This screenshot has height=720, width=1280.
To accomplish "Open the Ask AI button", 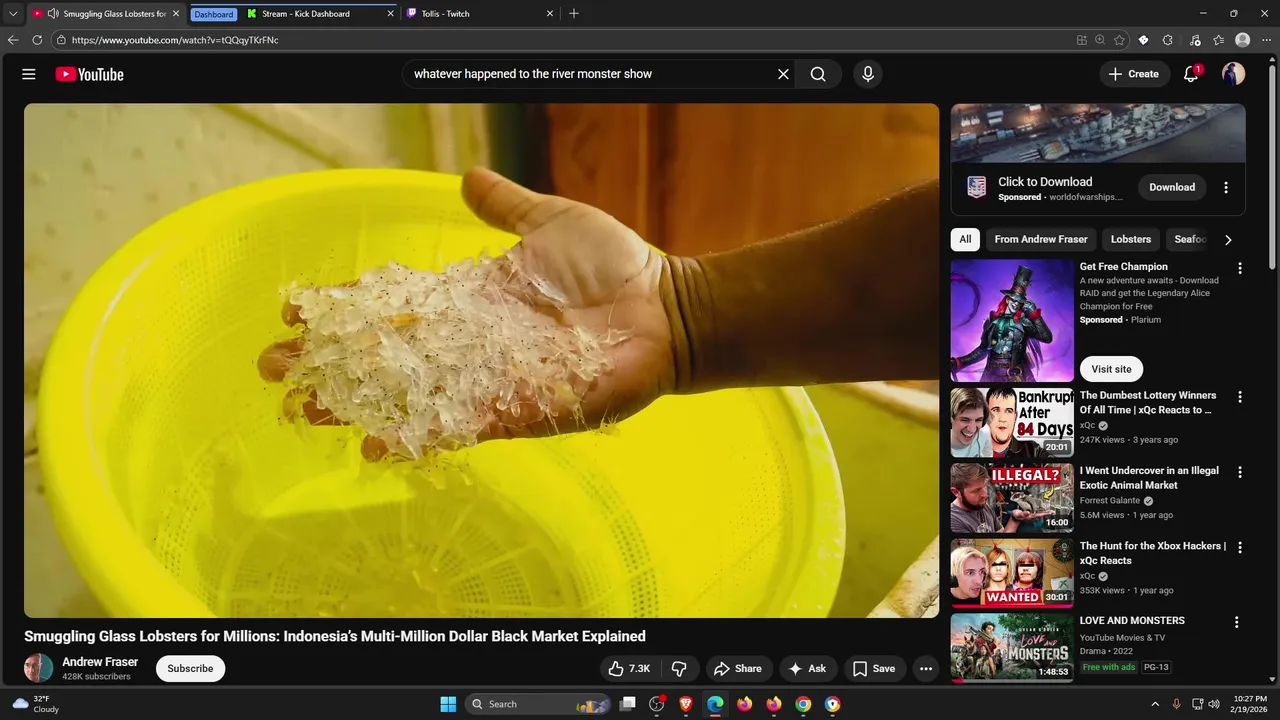I will pyautogui.click(x=807, y=668).
